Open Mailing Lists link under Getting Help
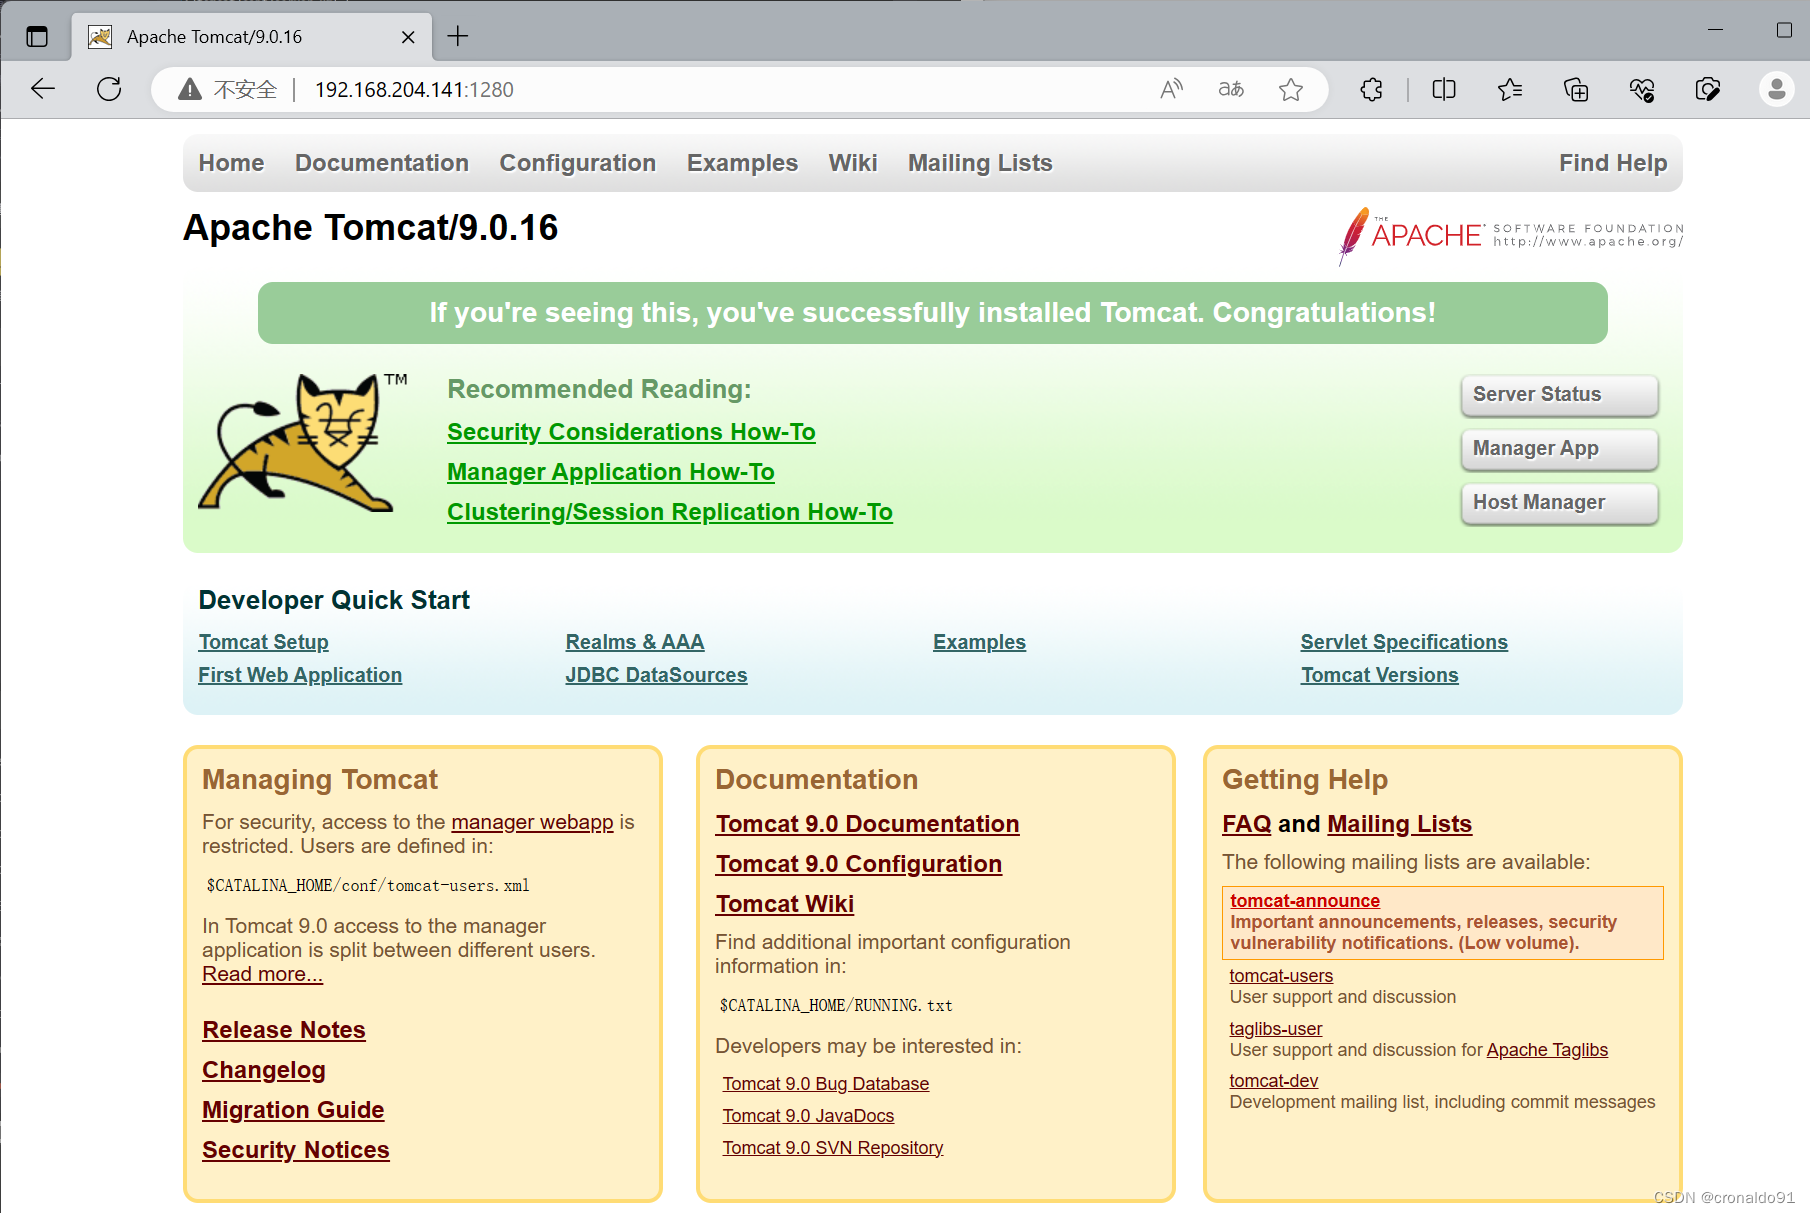Screen dimensions: 1810x1213 click(1399, 824)
